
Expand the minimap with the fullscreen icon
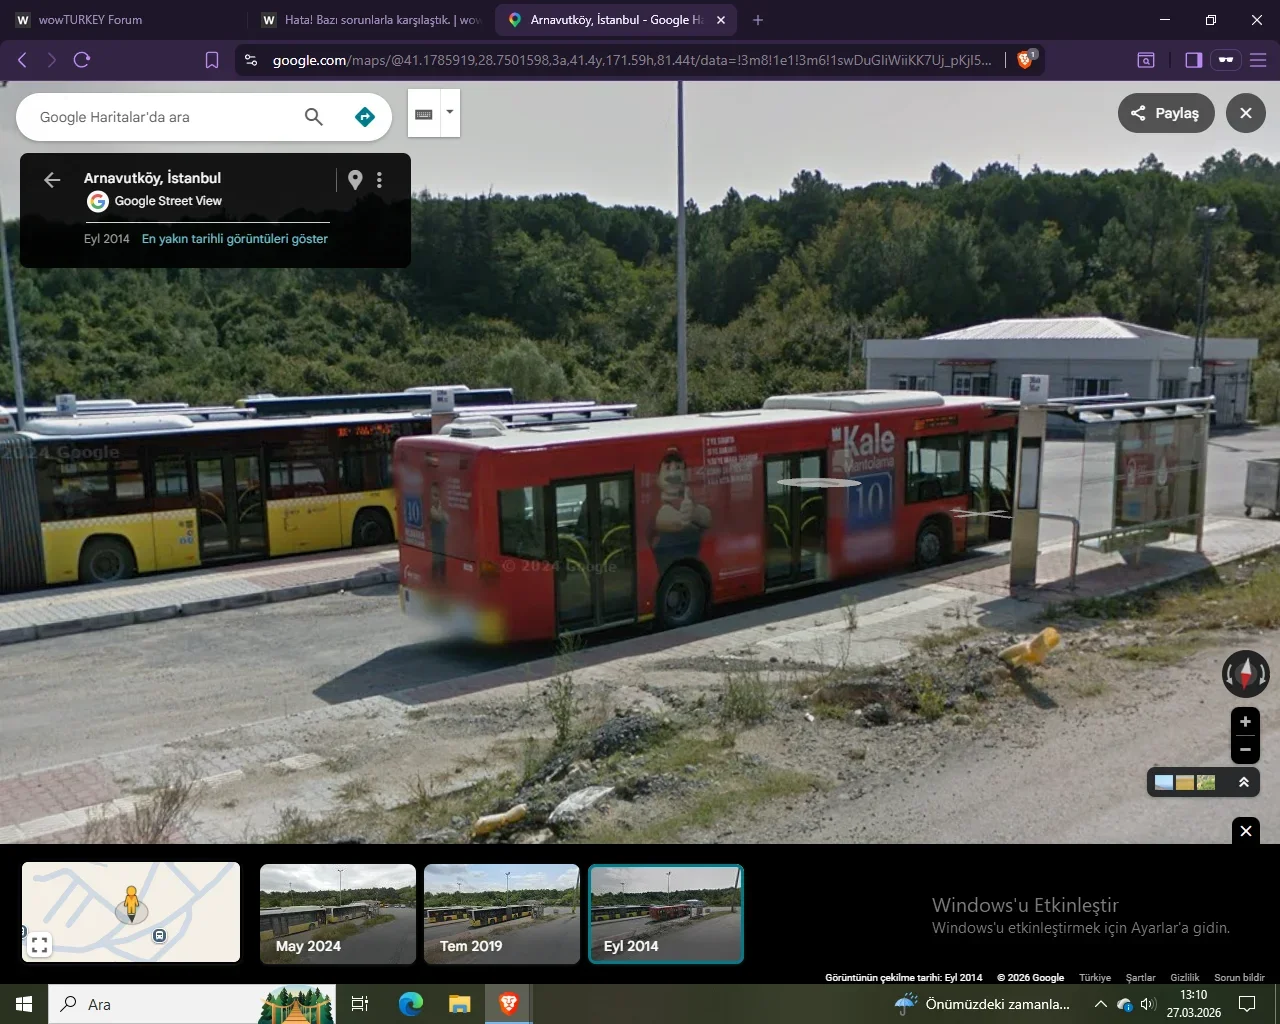pos(39,944)
